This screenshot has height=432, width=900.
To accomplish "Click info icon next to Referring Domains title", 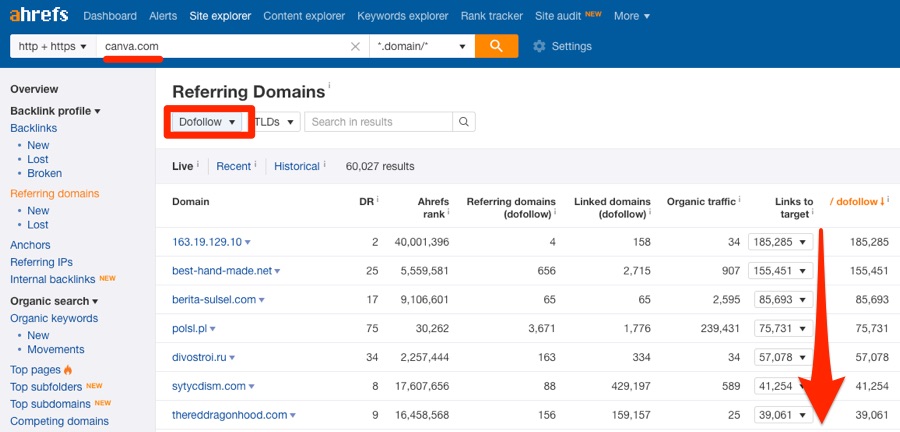I will click(329, 85).
